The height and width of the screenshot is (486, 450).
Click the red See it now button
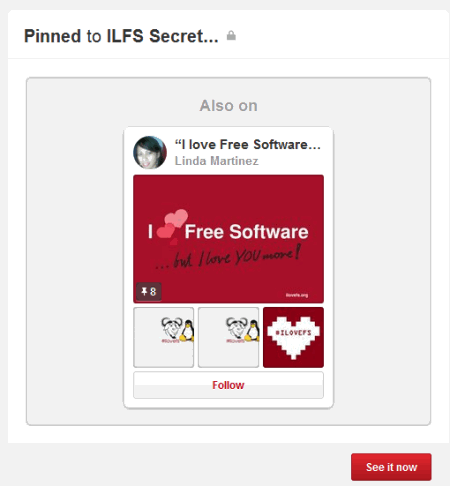tap(391, 467)
